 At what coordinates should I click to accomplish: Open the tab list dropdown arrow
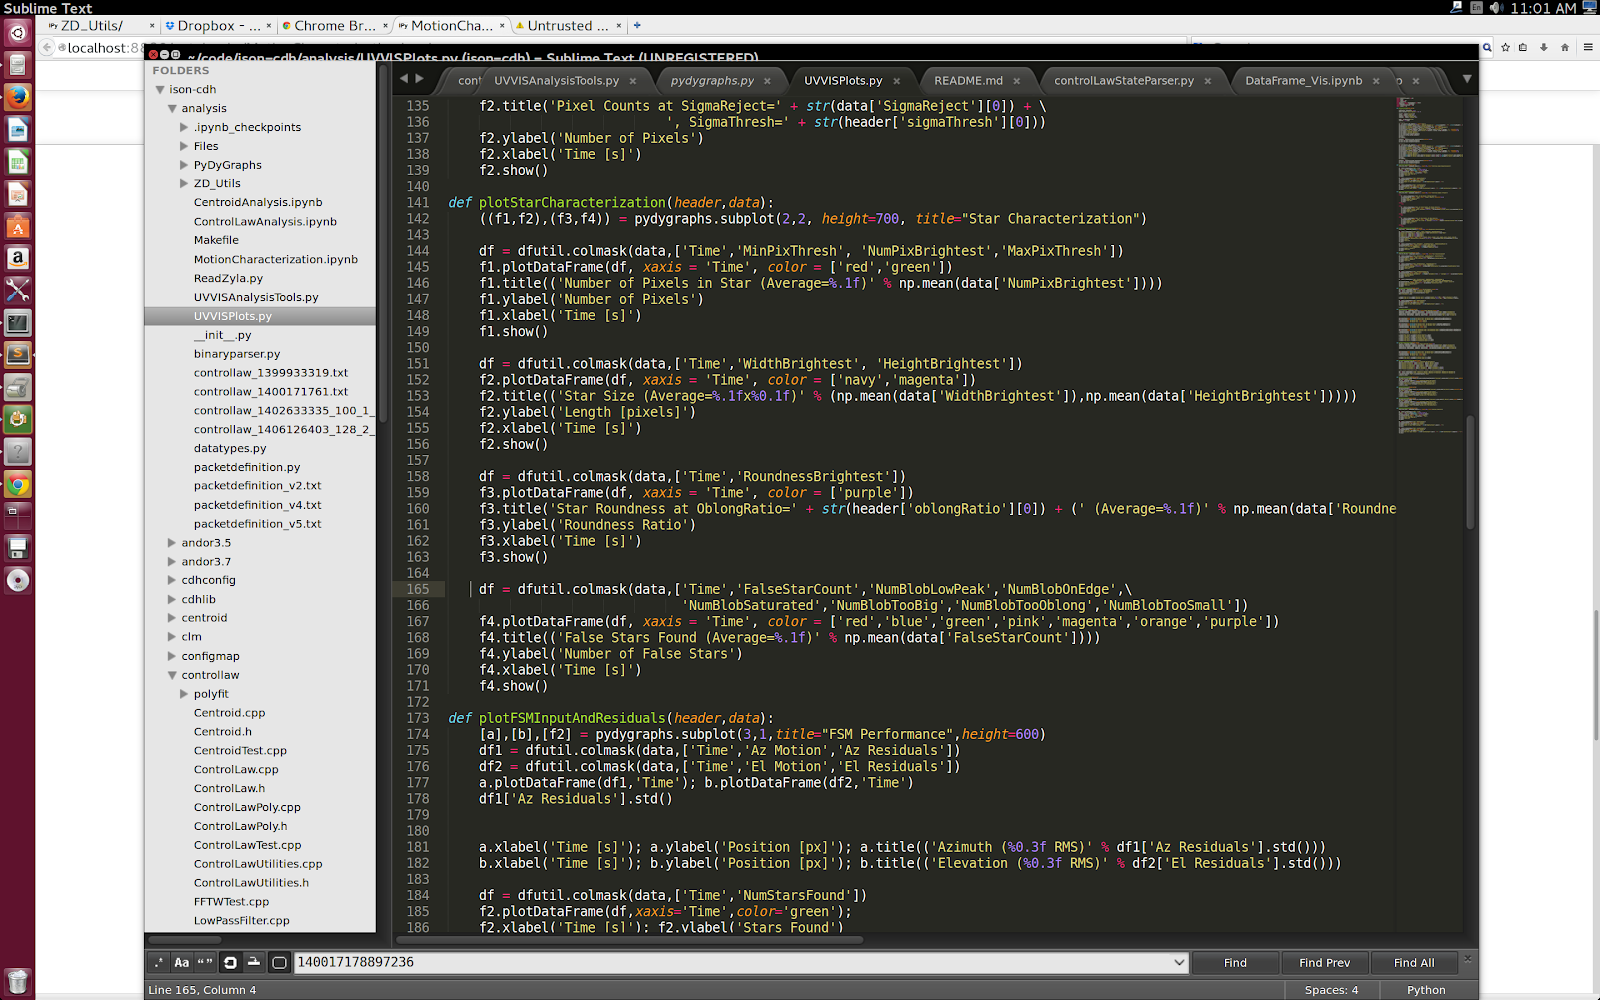pyautogui.click(x=1466, y=79)
